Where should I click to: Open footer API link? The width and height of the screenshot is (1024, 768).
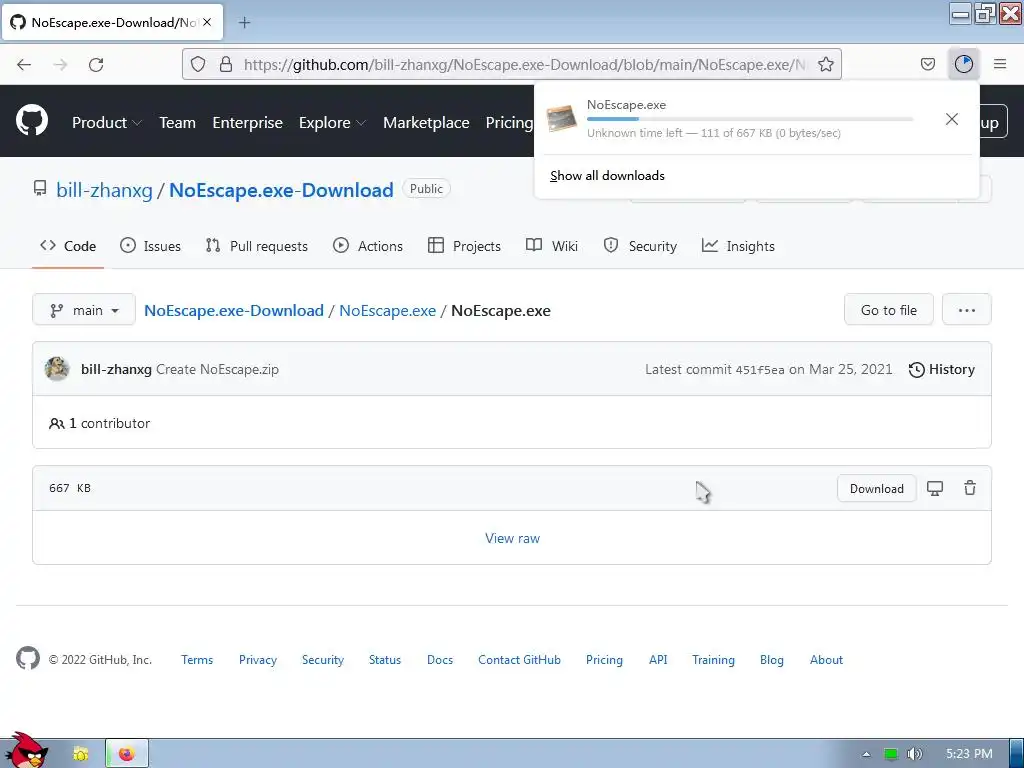[x=658, y=660]
